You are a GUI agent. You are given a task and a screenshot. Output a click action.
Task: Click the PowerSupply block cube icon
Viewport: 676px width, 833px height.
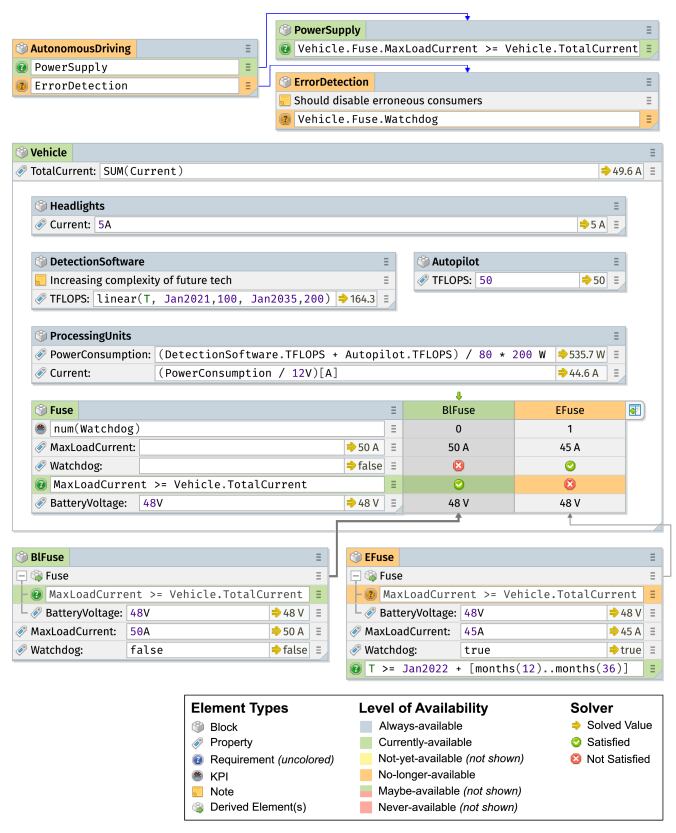[x=285, y=30]
